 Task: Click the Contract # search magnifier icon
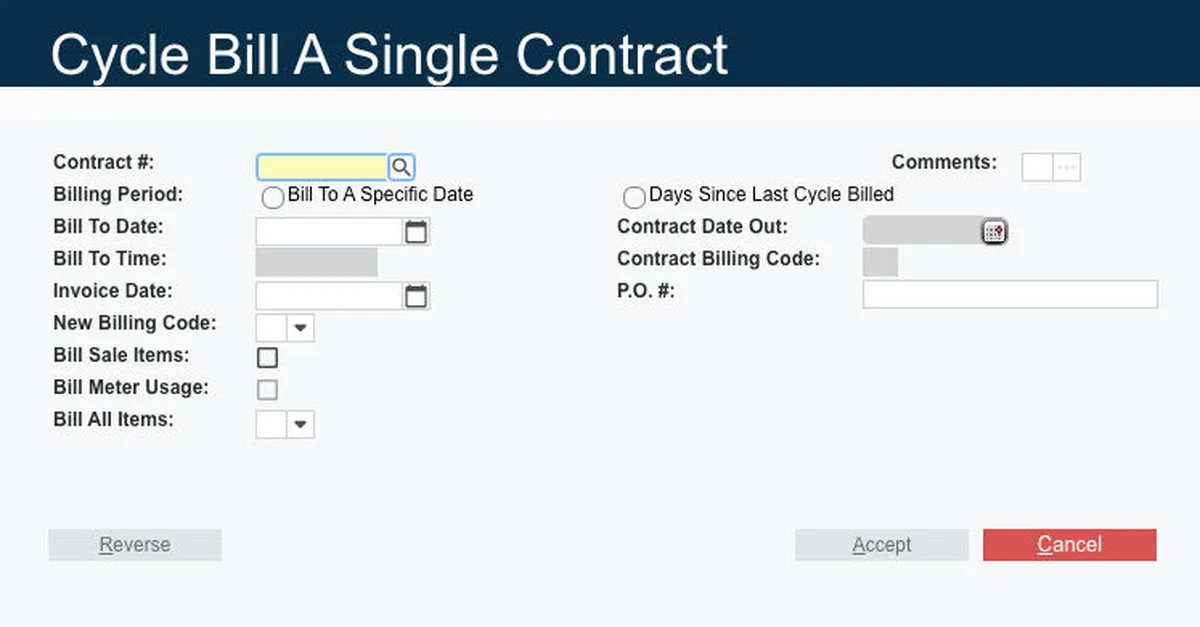pos(401,167)
